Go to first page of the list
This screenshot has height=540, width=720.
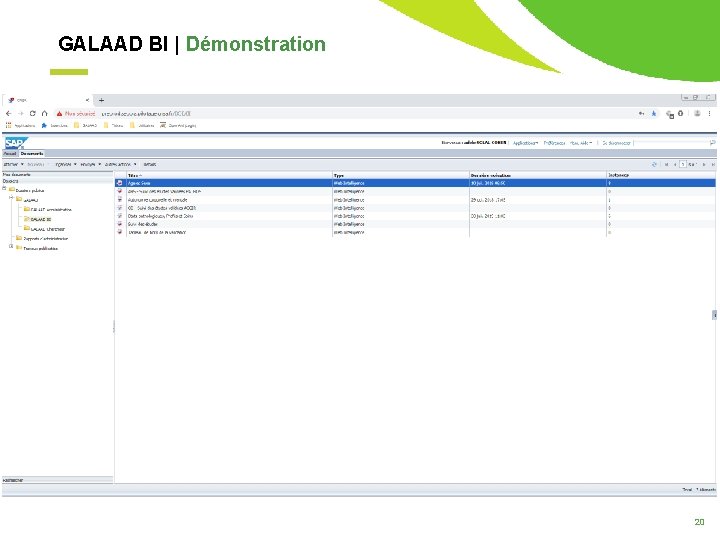coord(666,164)
